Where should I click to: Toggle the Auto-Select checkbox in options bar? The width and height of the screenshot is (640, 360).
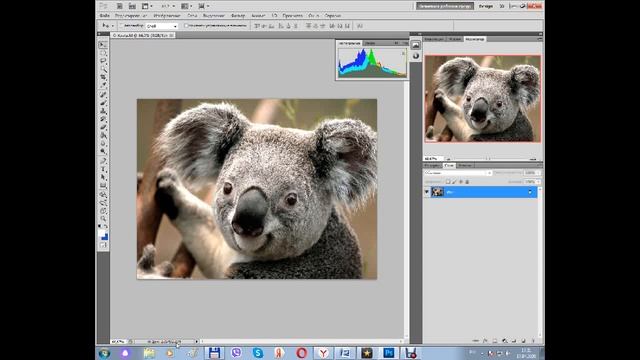[x=122, y=26]
